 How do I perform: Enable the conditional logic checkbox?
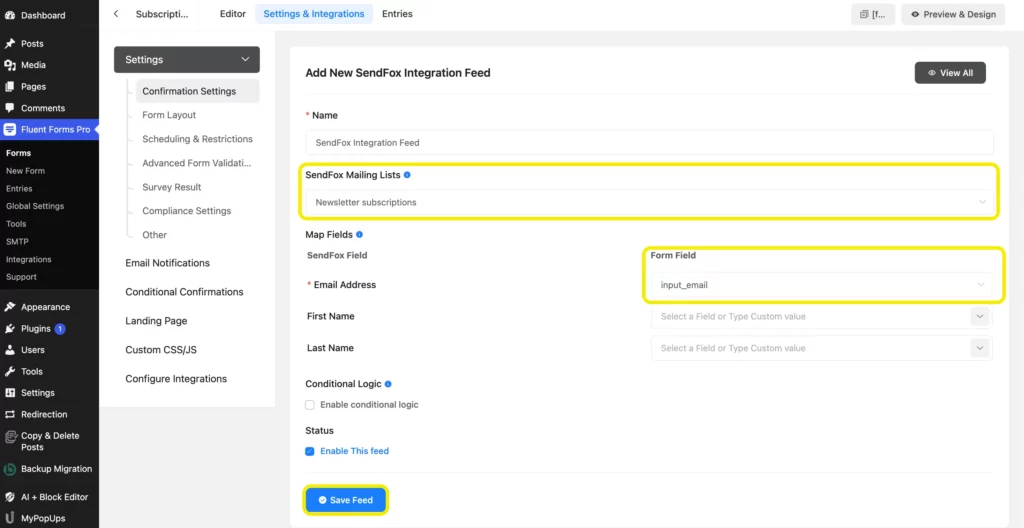(x=310, y=405)
